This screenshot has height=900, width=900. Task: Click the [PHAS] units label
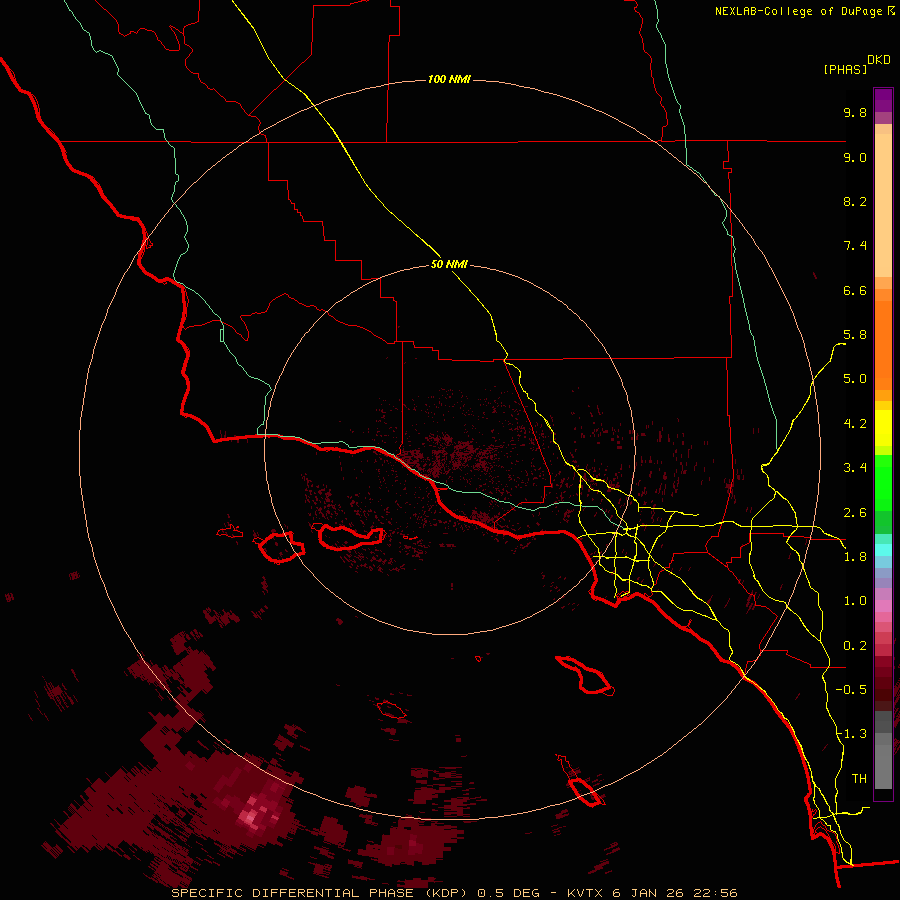point(845,70)
